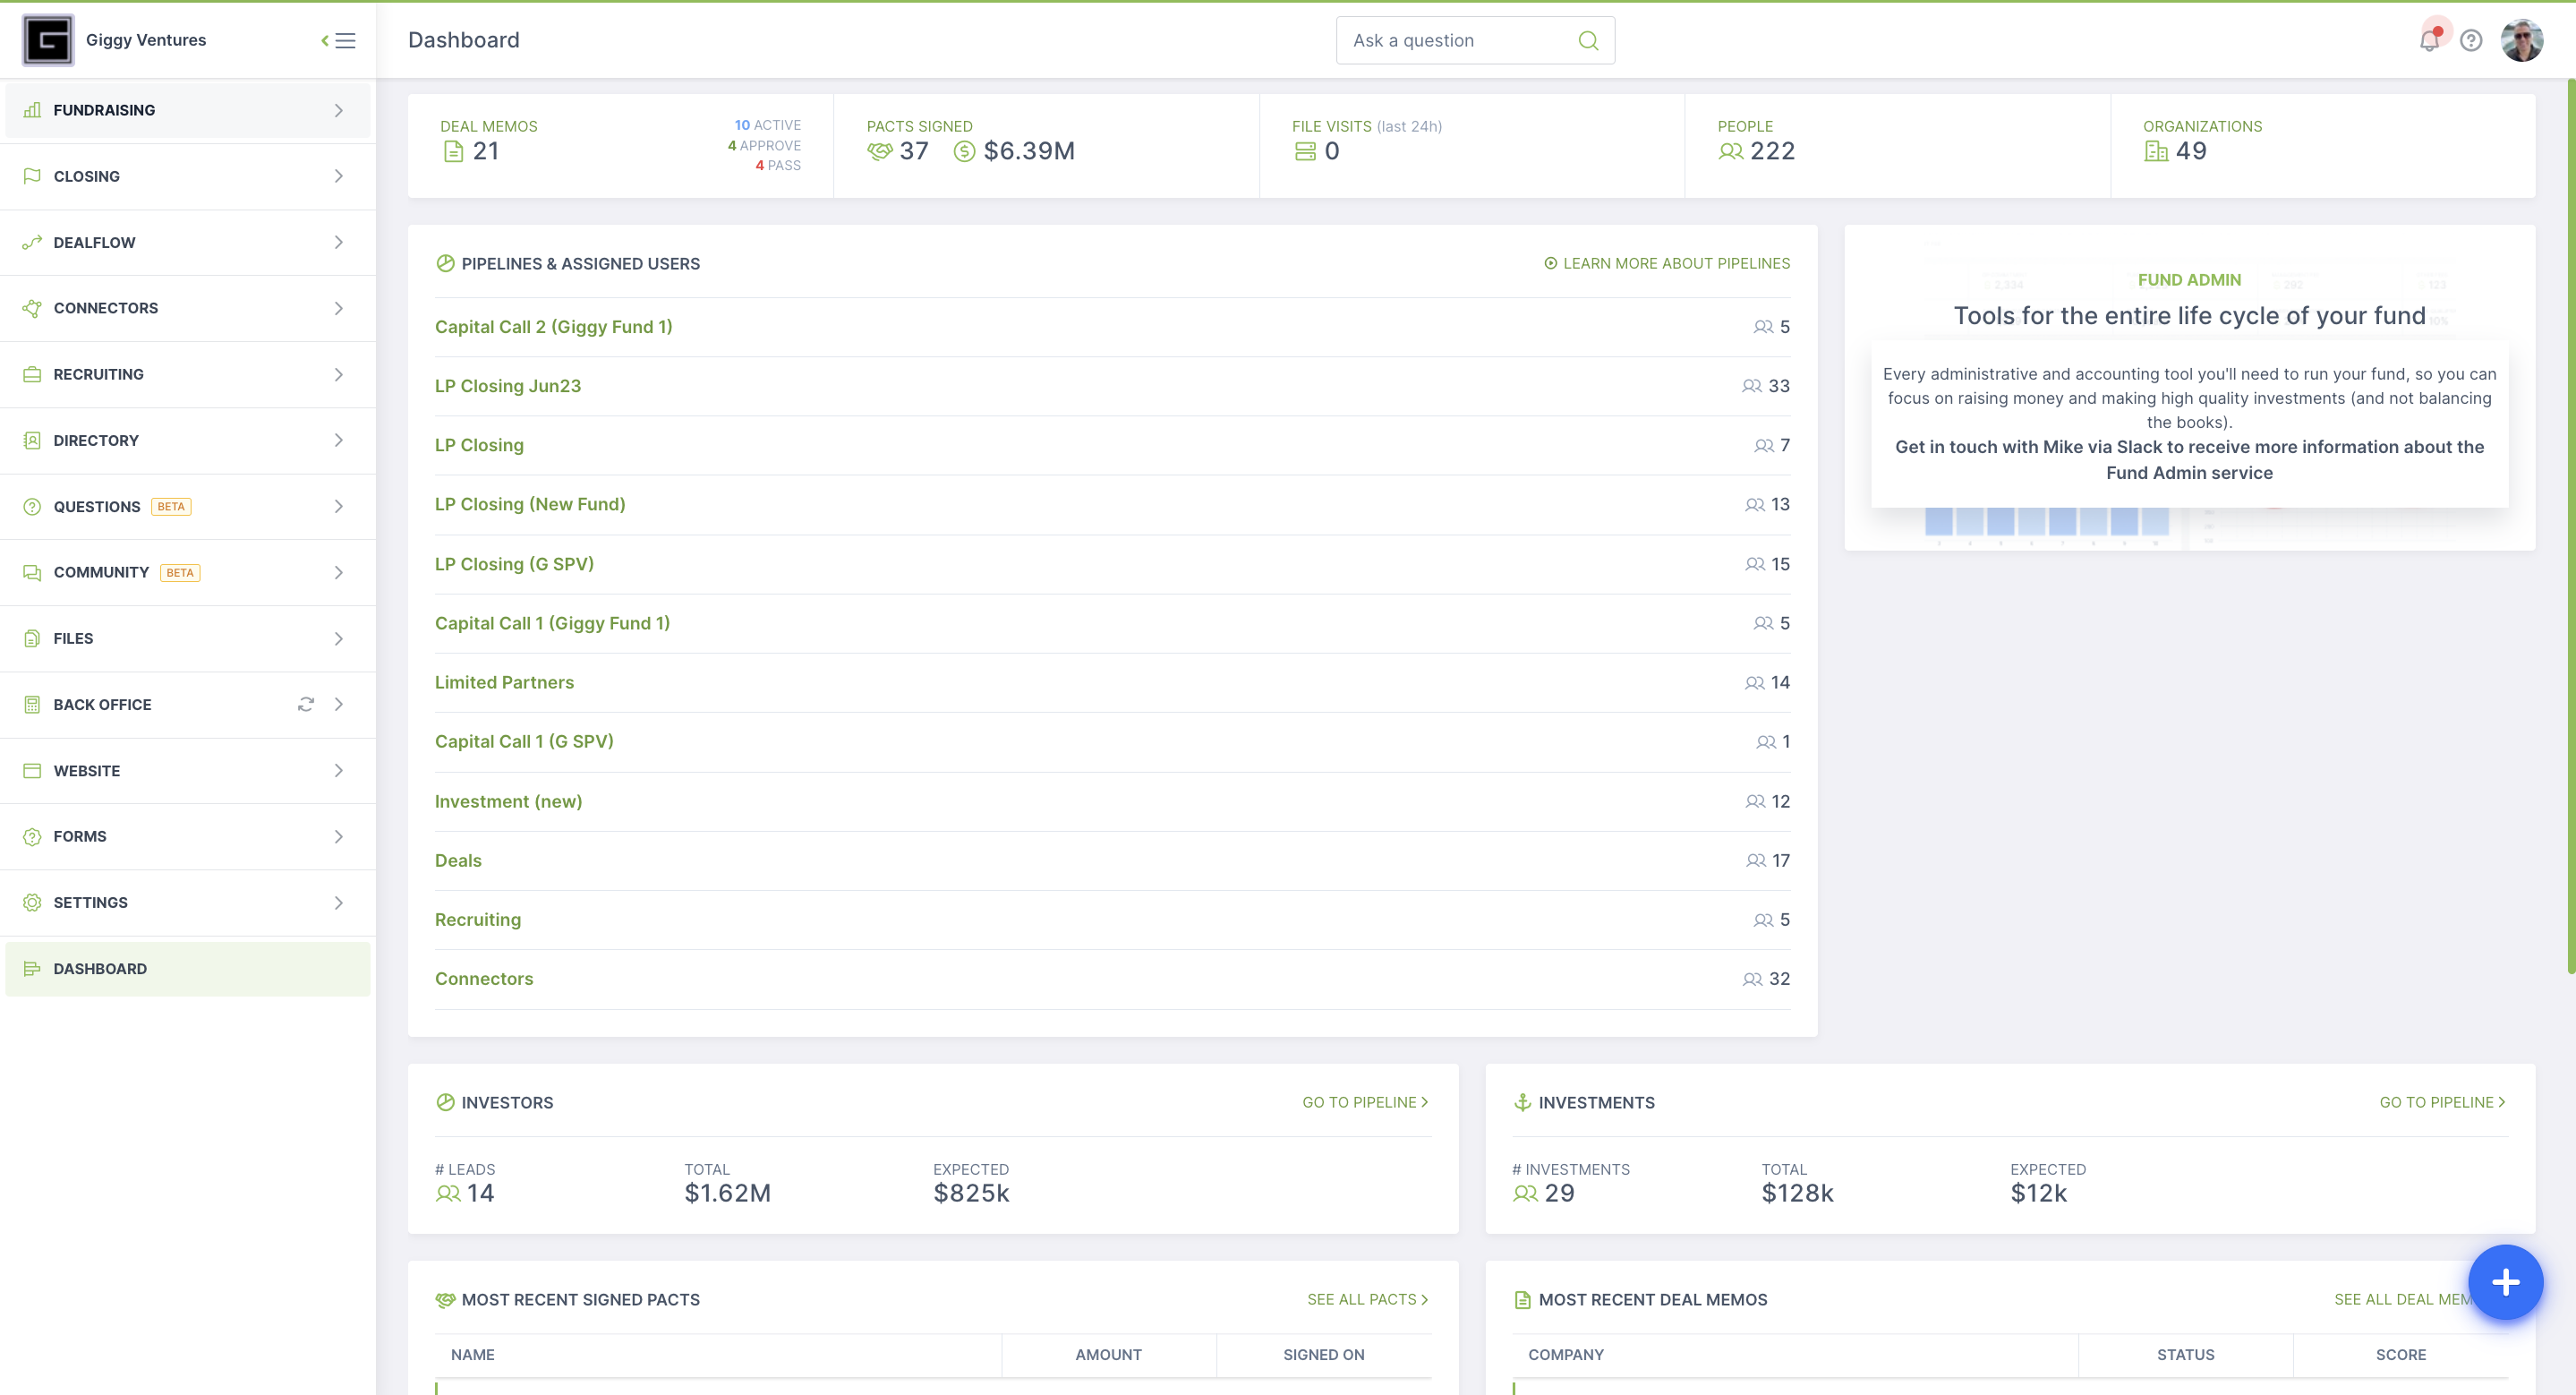Select the Files section icon
The height and width of the screenshot is (1395, 2576).
[31, 638]
